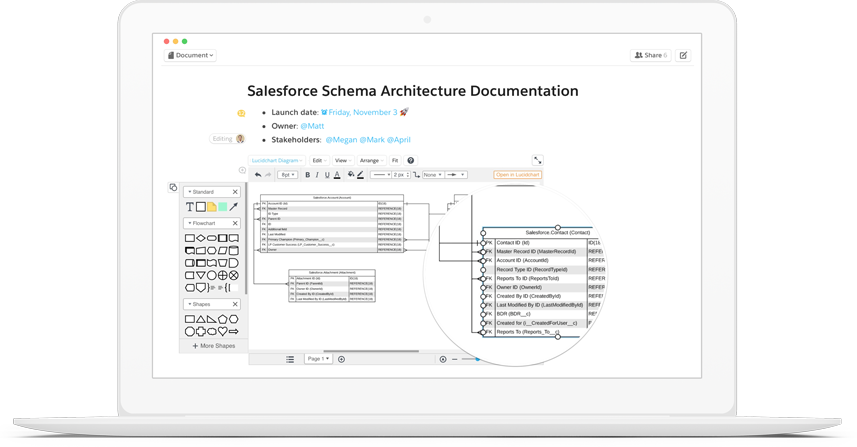857x447 pixels.
Task: Collapse the Flowchart shapes section
Action: point(190,224)
